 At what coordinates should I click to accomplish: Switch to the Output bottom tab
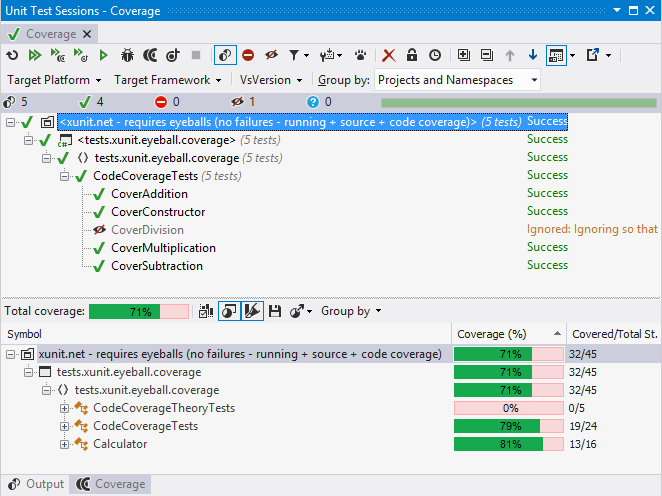tap(36, 484)
